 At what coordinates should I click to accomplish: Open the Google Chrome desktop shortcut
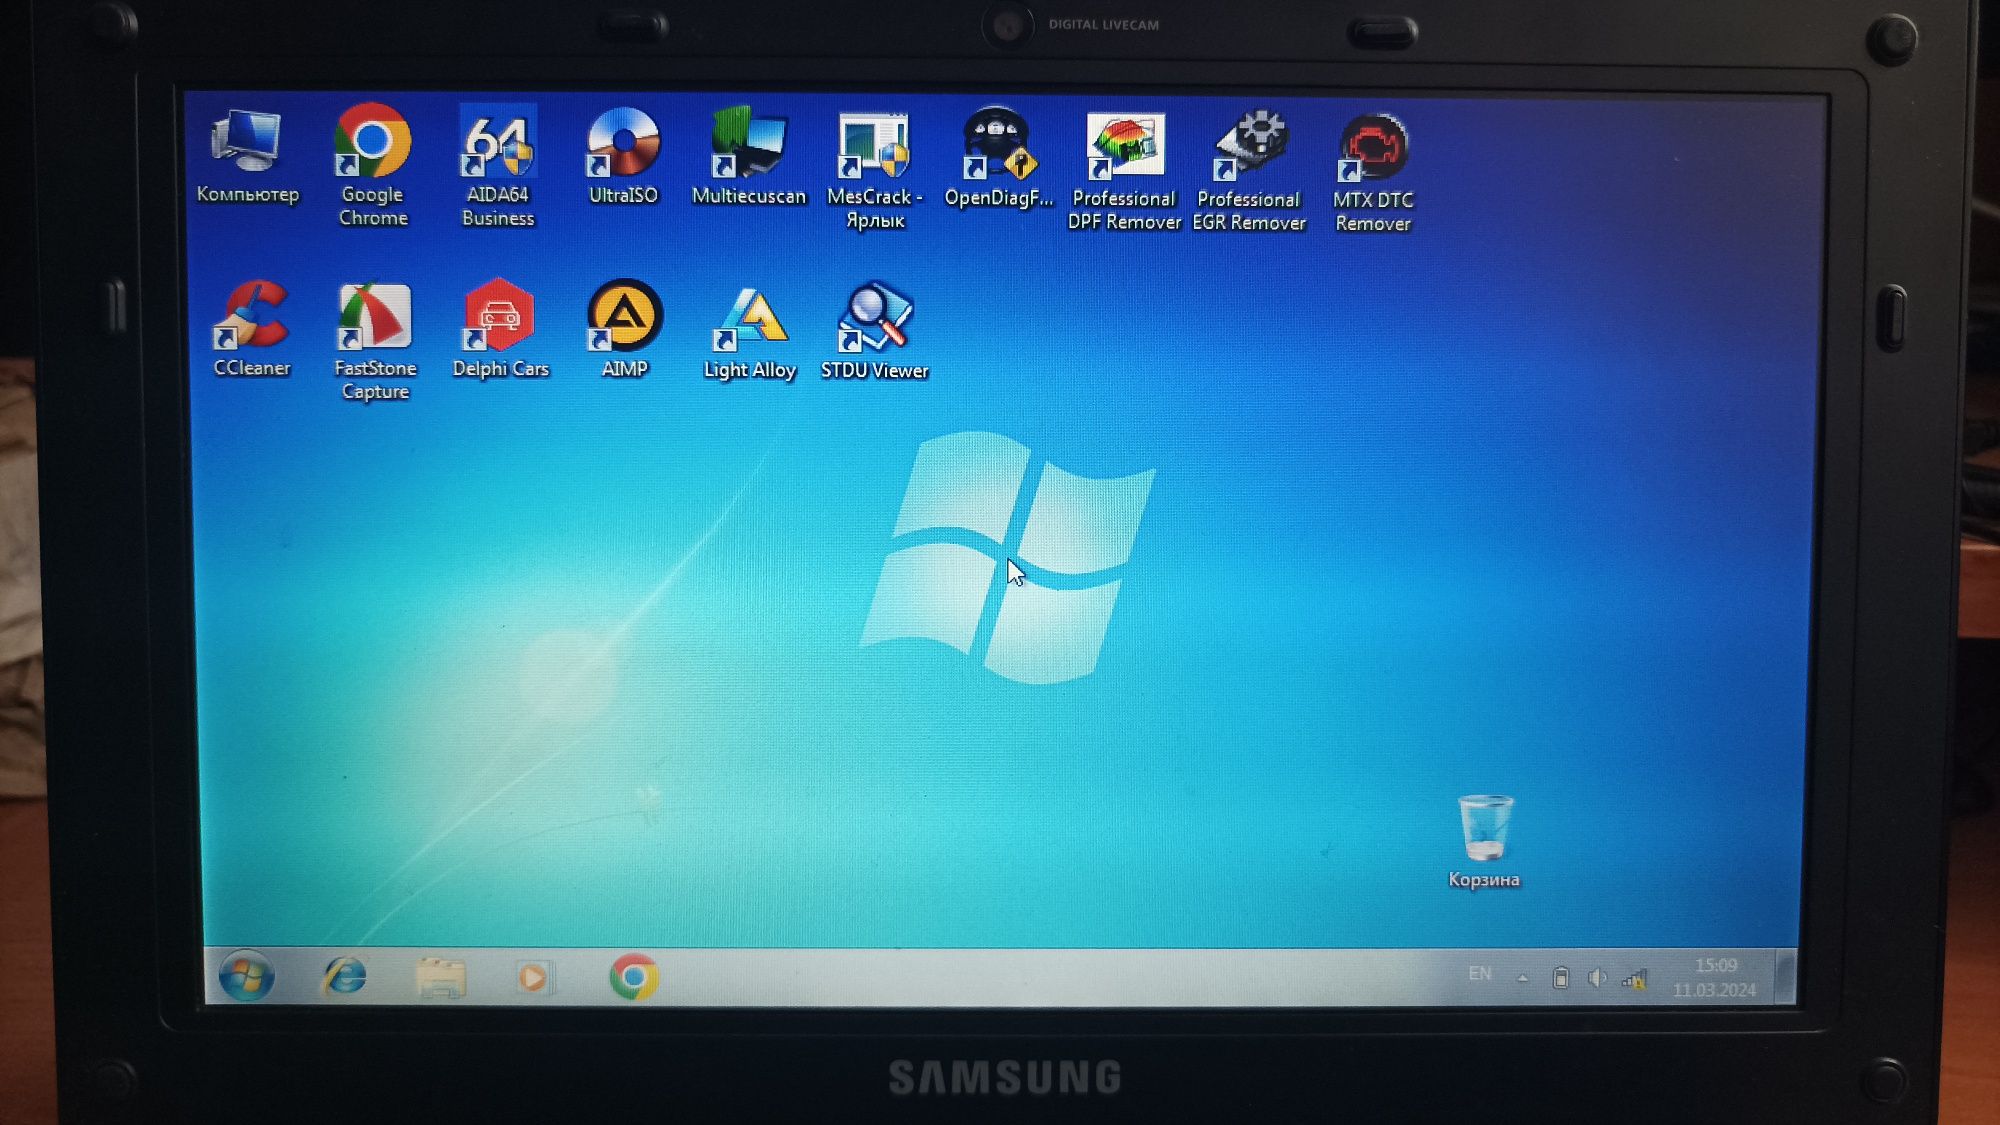372,165
